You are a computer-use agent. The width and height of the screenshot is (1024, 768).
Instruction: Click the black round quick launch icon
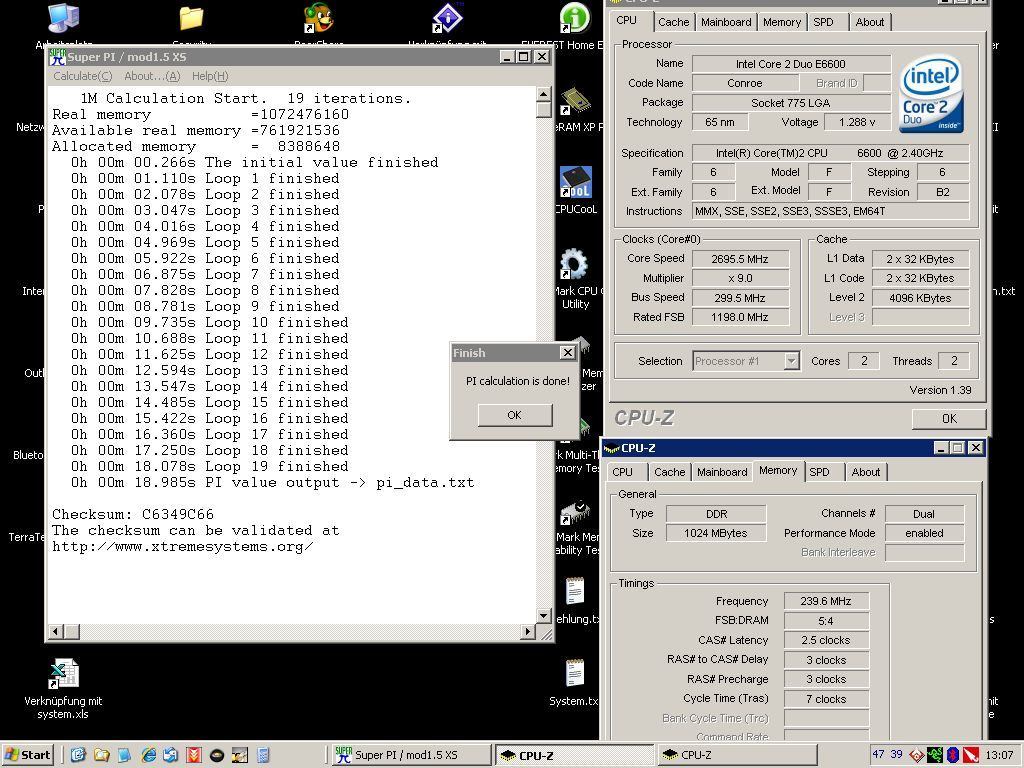217,756
